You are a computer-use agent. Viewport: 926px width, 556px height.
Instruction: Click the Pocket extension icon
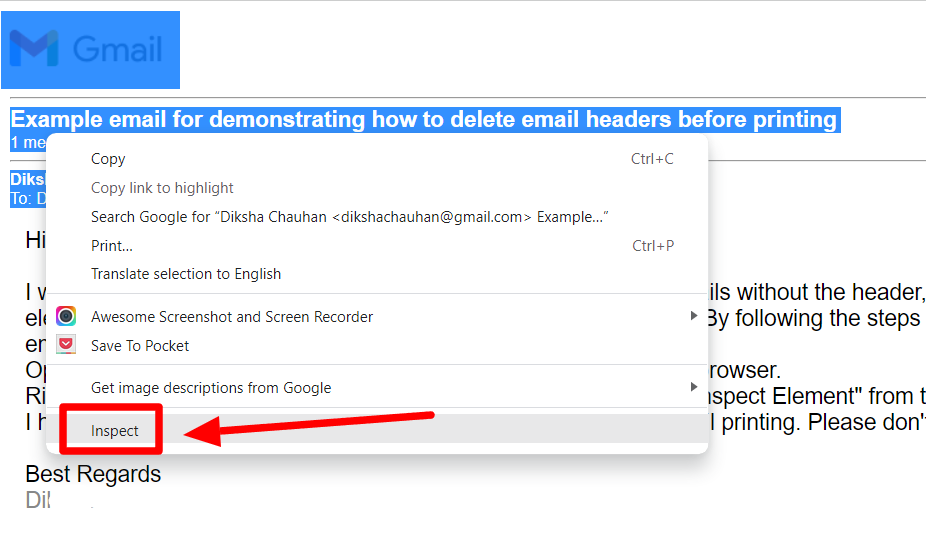pos(66,344)
